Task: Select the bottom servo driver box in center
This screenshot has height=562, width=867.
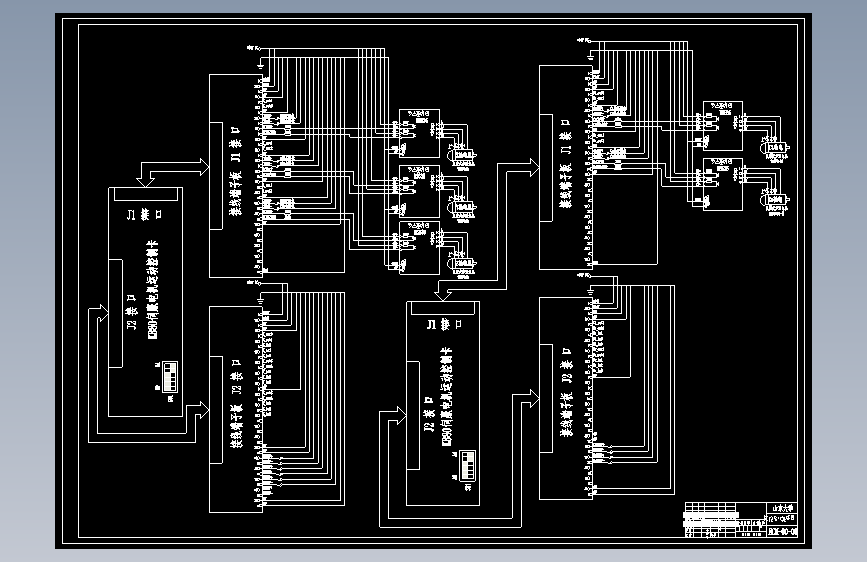Action: [x=420, y=247]
